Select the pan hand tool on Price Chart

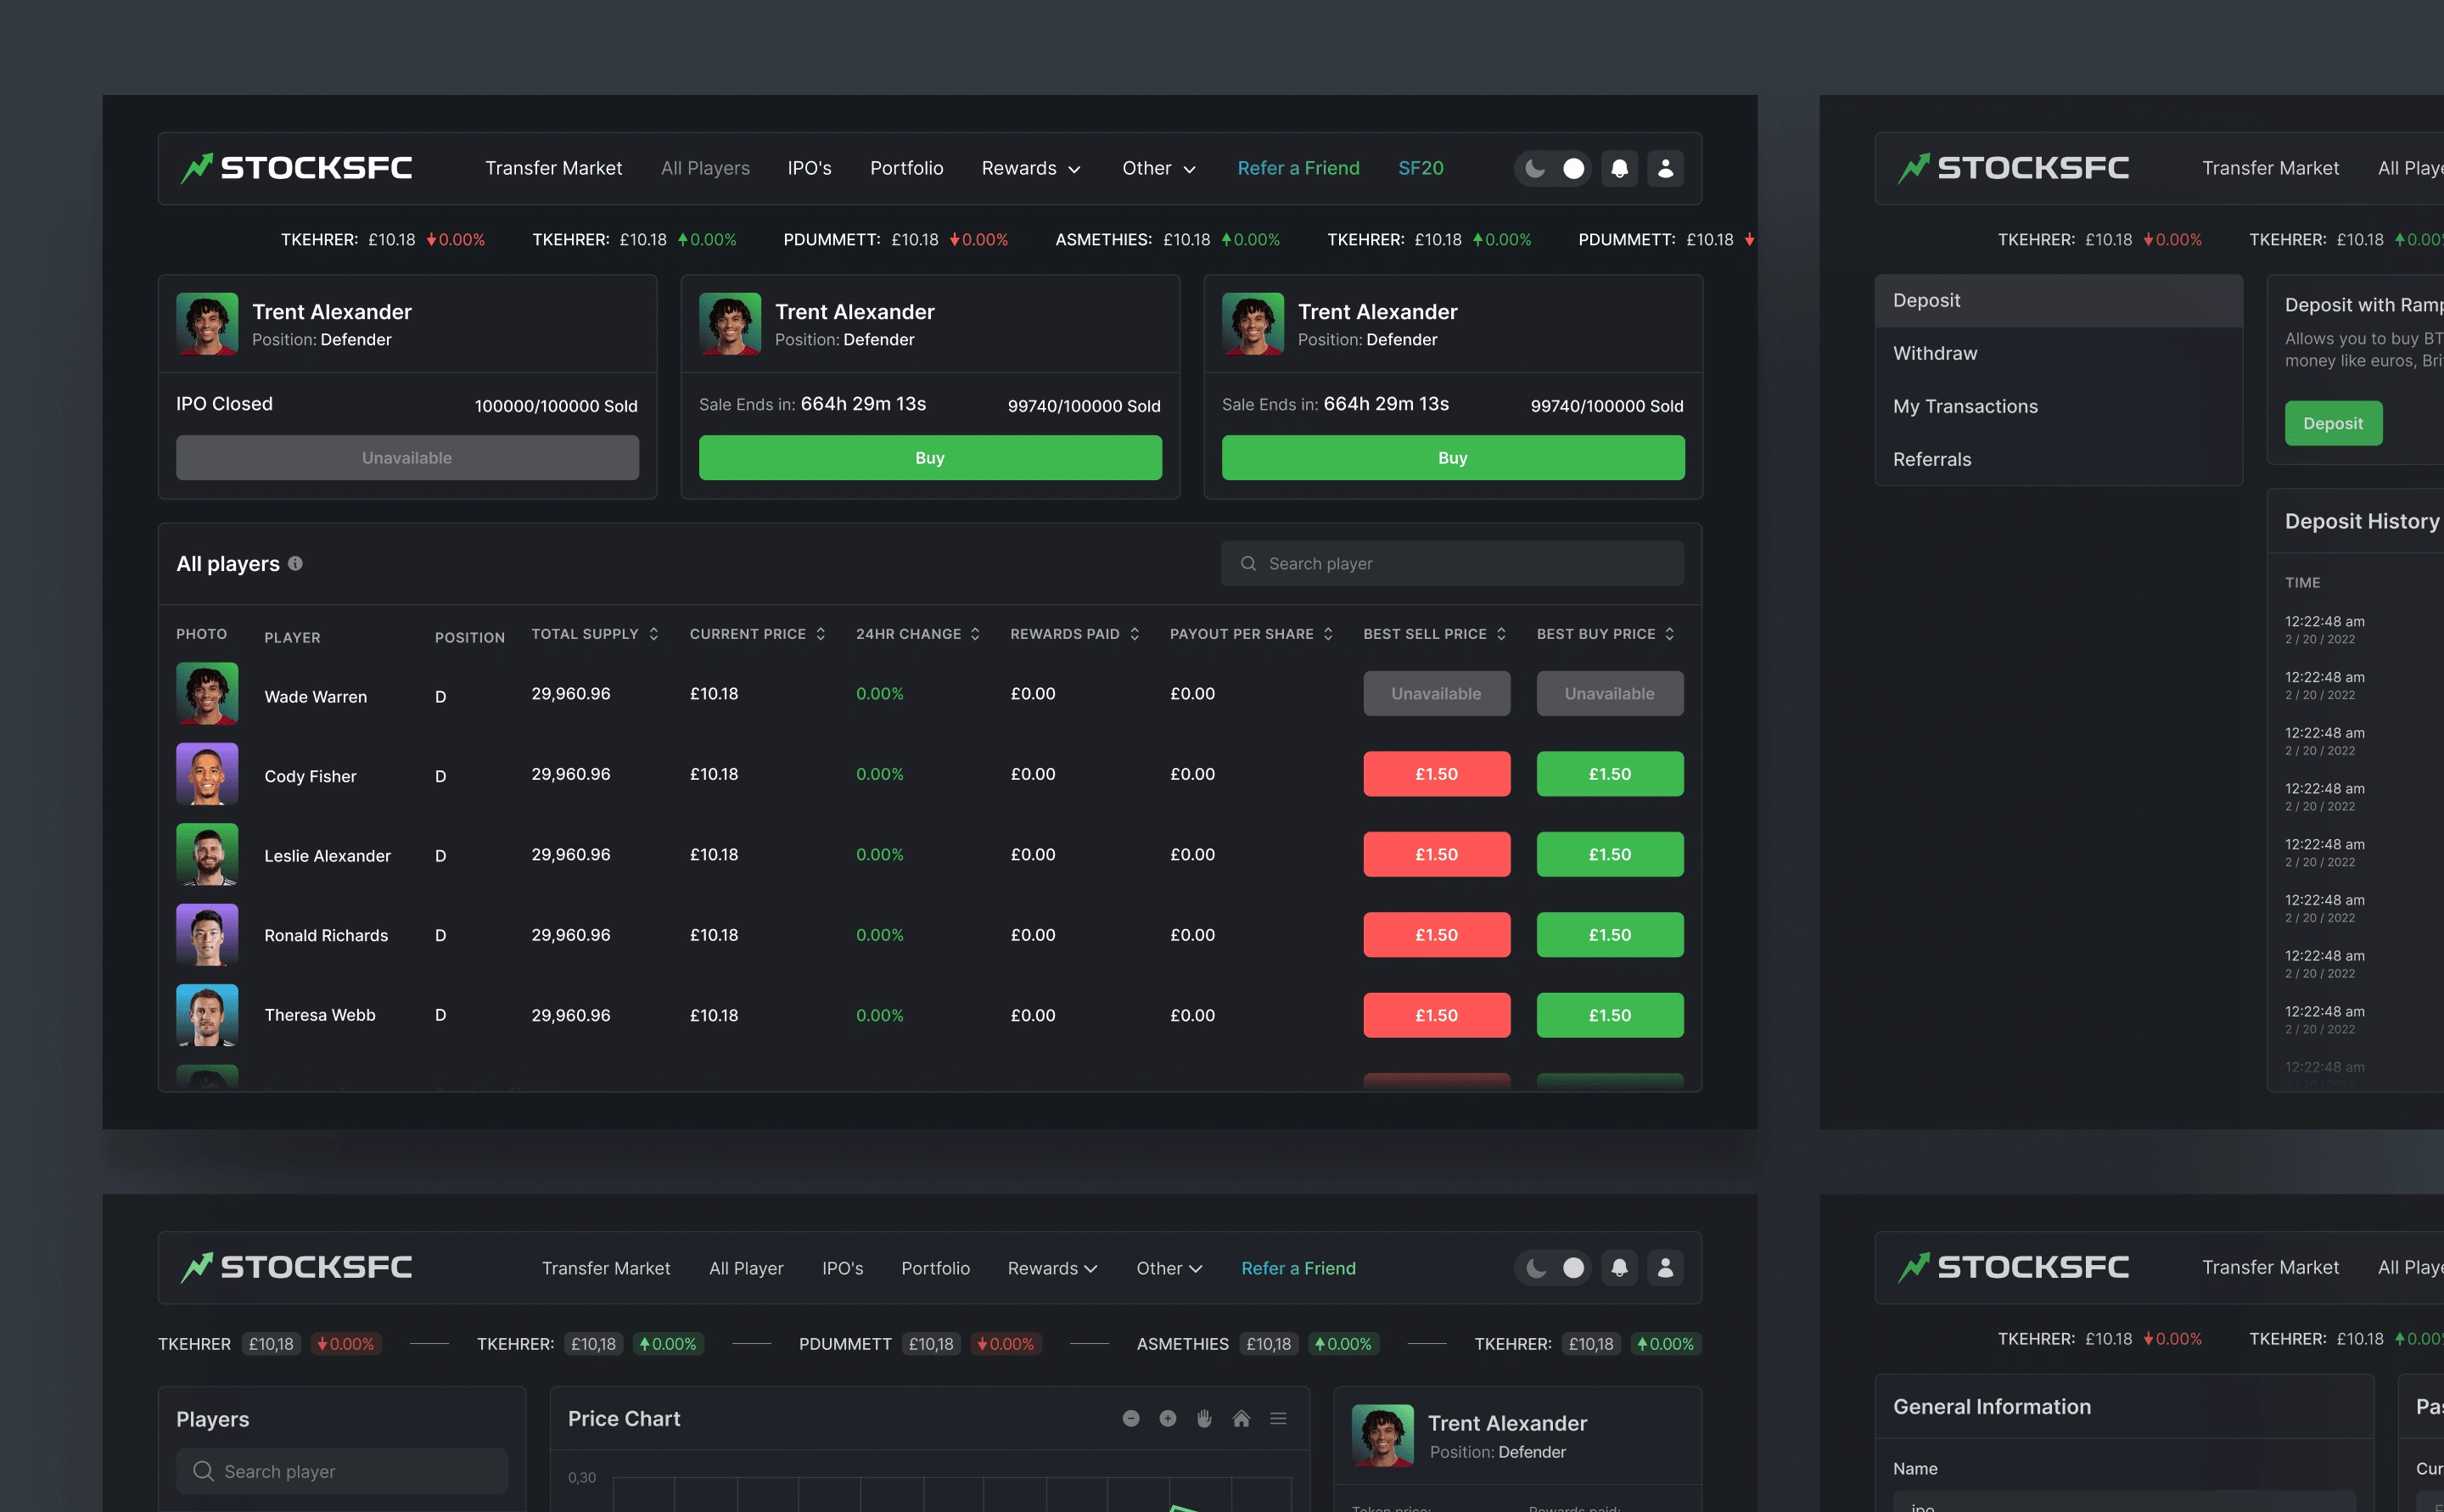1204,1418
